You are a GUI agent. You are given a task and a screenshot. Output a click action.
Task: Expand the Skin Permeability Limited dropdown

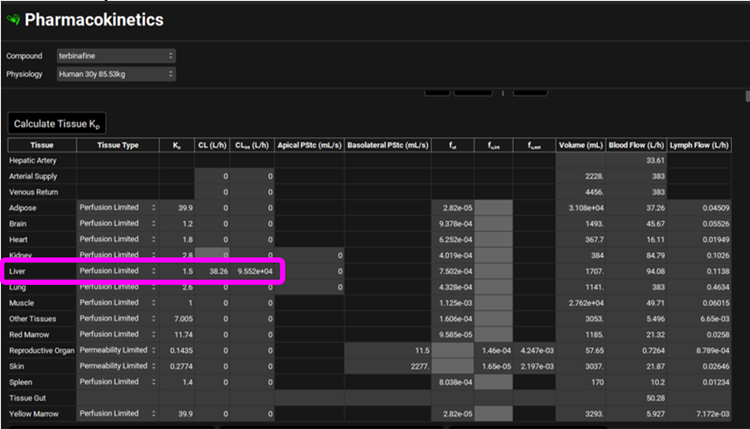pyautogui.click(x=118, y=366)
